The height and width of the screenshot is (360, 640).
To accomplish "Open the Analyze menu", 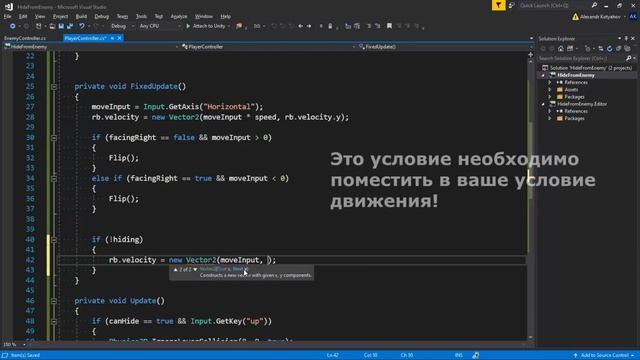I will pos(179,16).
